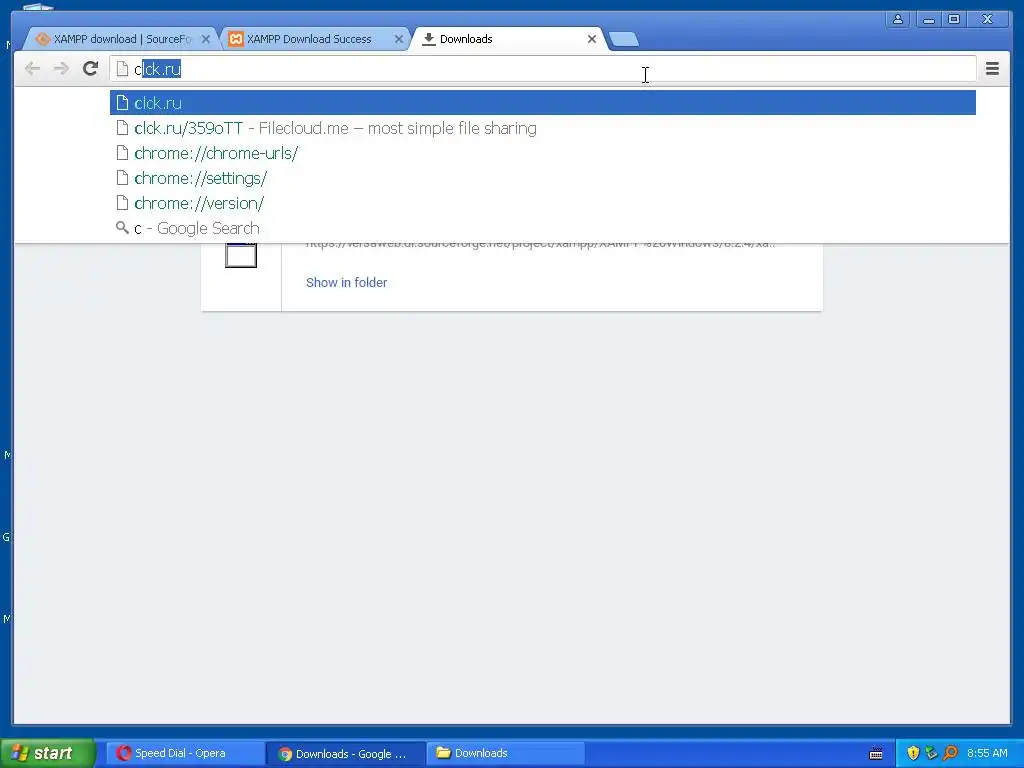Open the Windows start button
Screen dimensions: 1024x768
(x=48, y=753)
